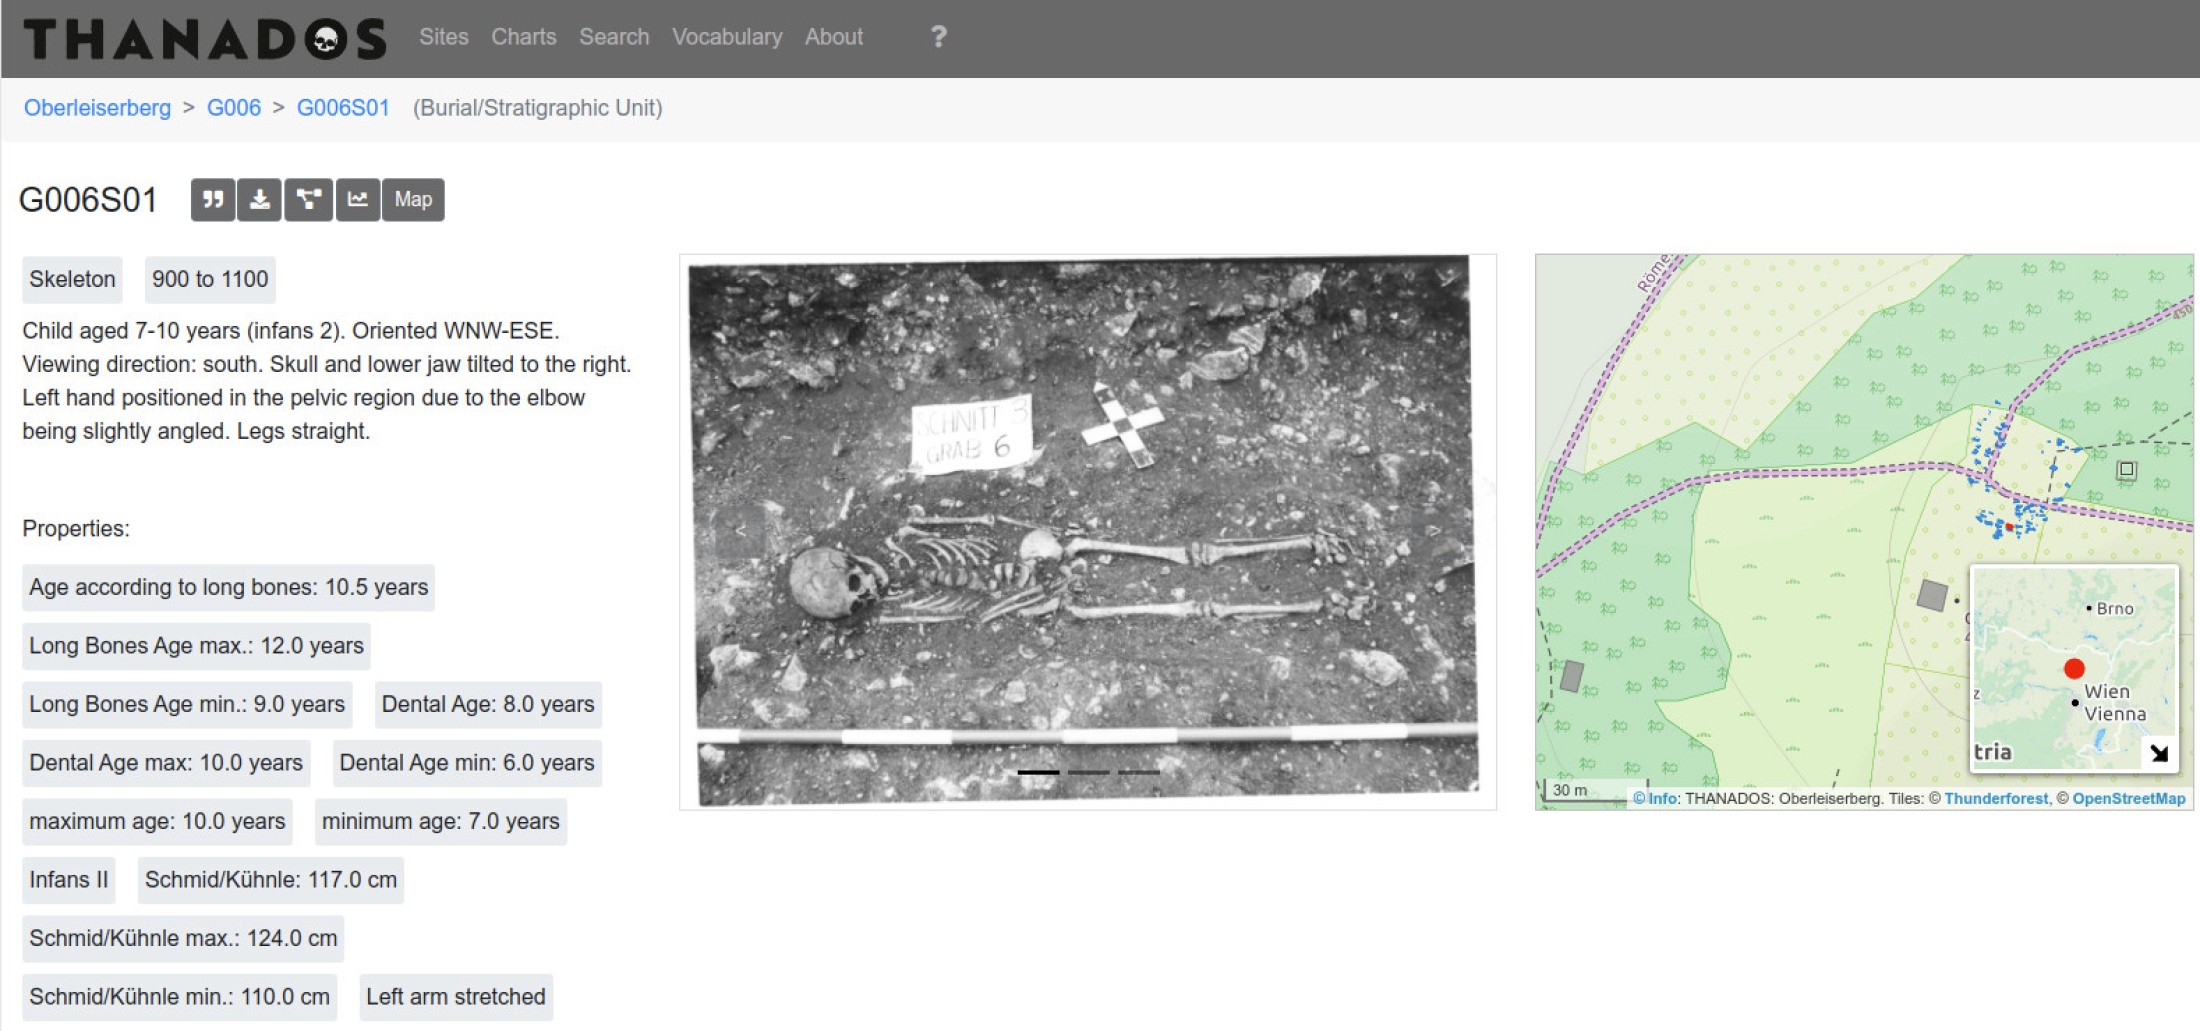
Task: Select the first carousel indicator bar
Action: pos(1038,772)
